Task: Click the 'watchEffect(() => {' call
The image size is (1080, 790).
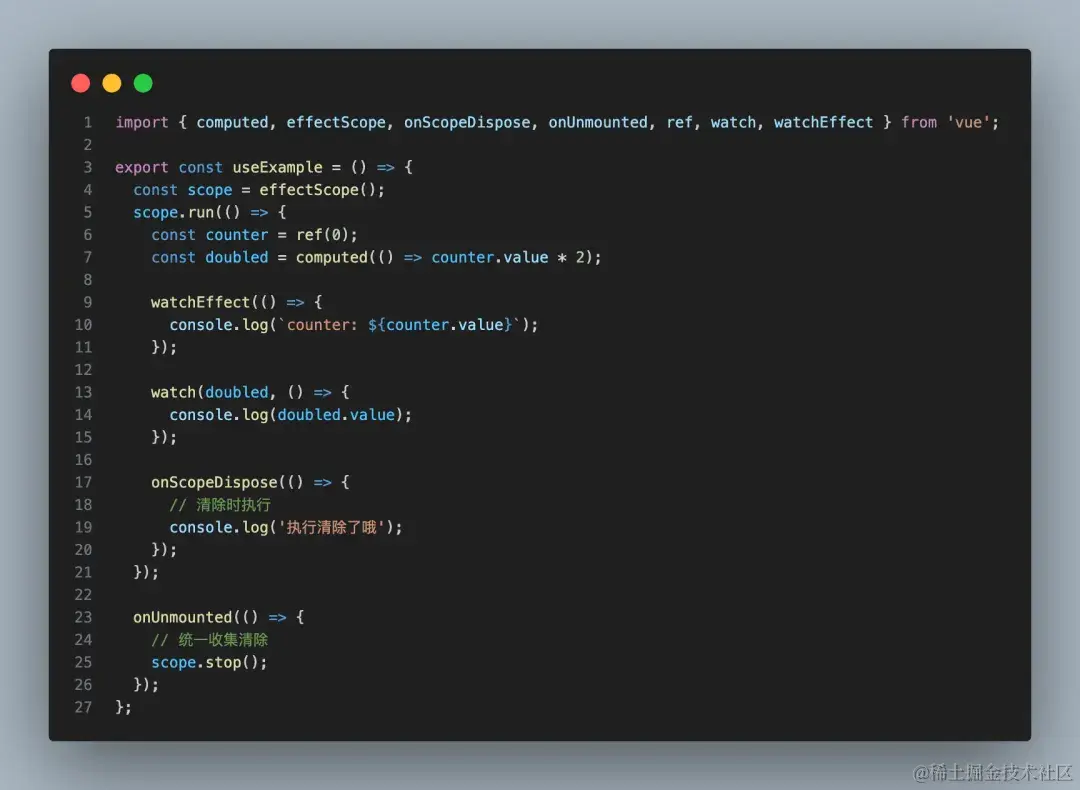Action: pyautogui.click(x=237, y=302)
